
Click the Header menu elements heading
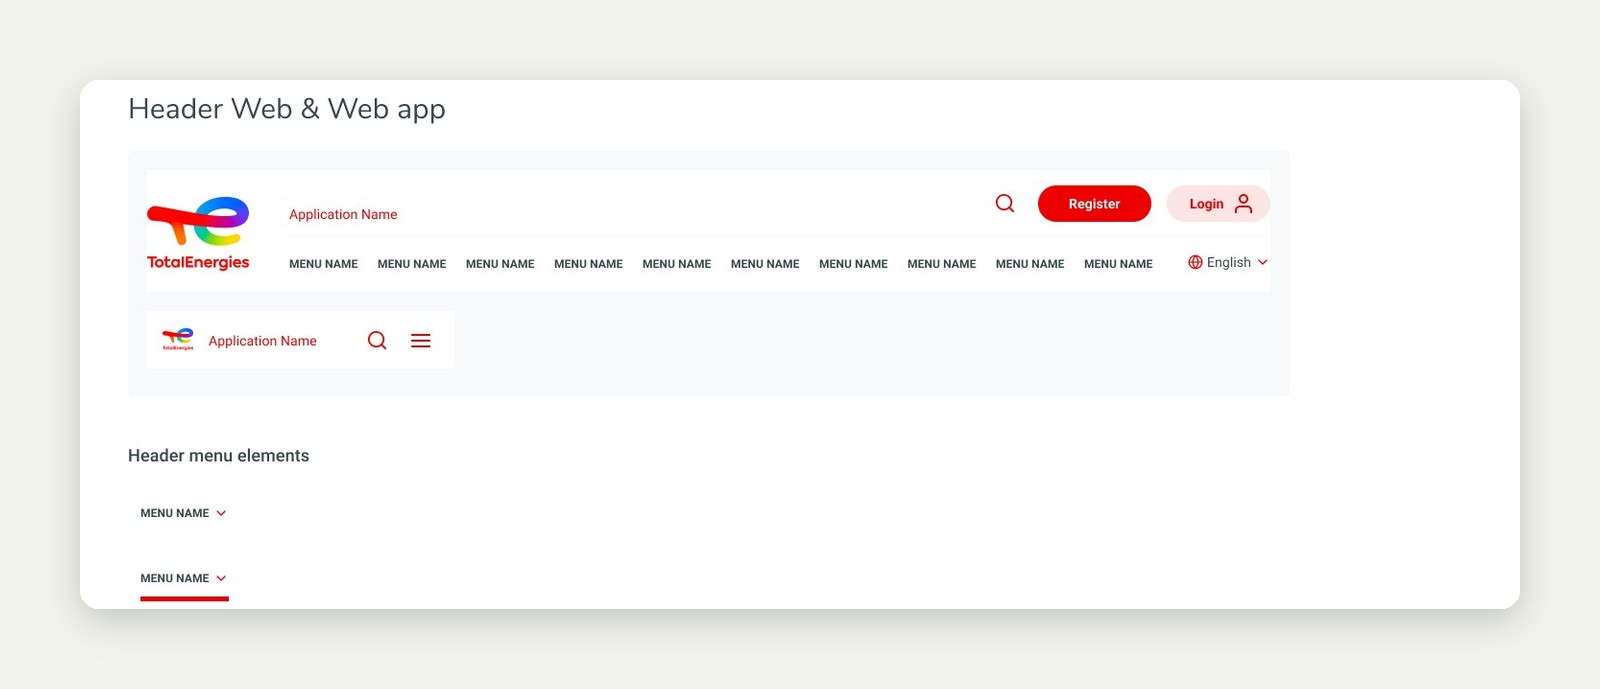[x=218, y=455]
